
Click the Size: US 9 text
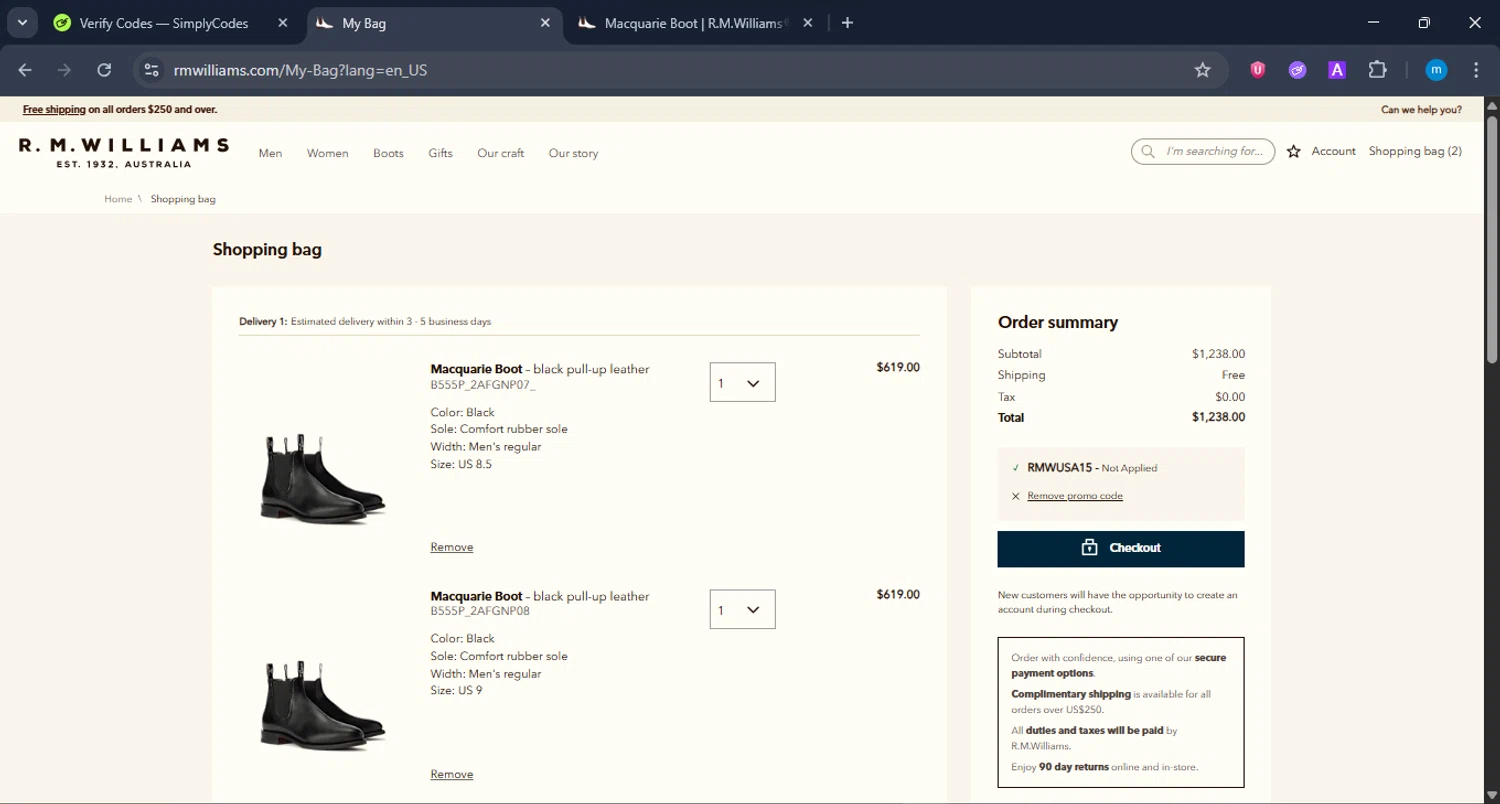[x=456, y=691]
